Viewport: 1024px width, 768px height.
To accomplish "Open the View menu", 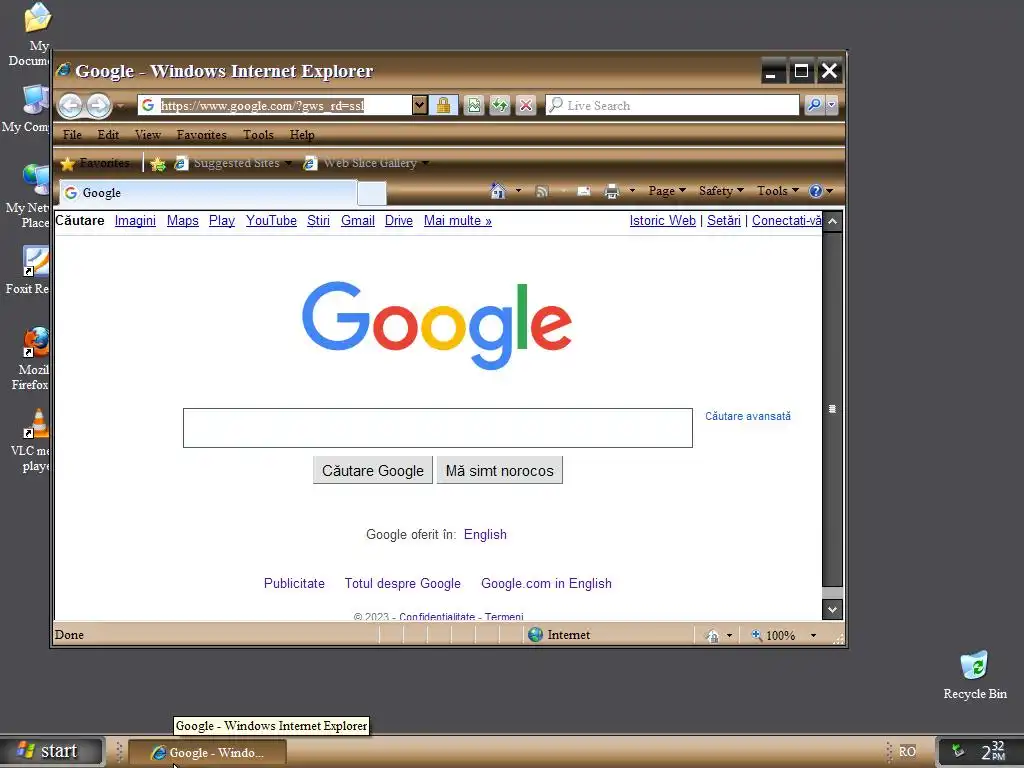I will [148, 135].
